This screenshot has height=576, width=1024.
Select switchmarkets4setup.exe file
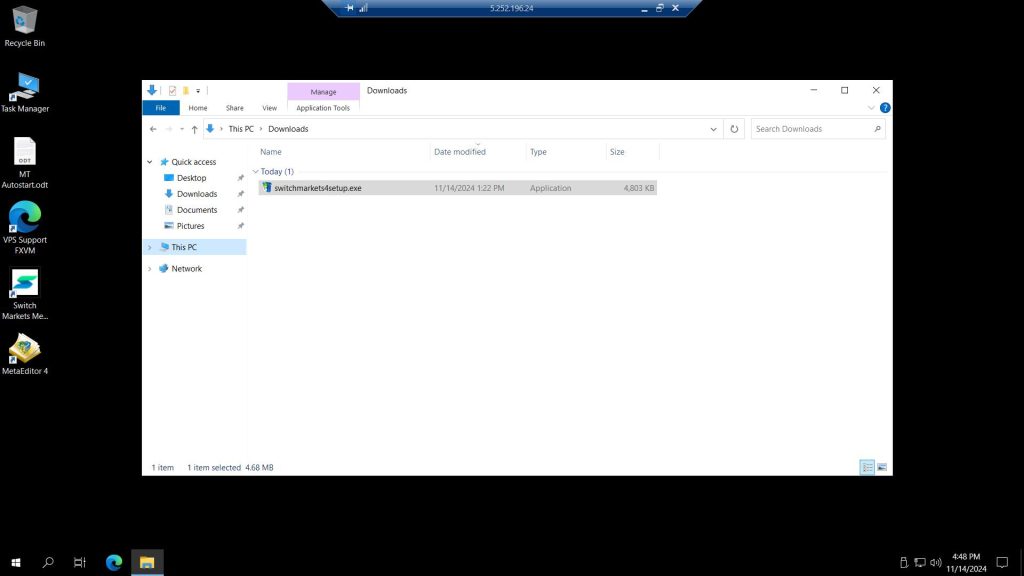click(317, 188)
